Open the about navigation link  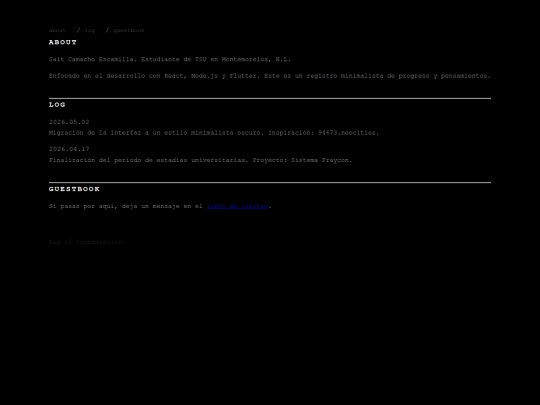click(x=57, y=30)
